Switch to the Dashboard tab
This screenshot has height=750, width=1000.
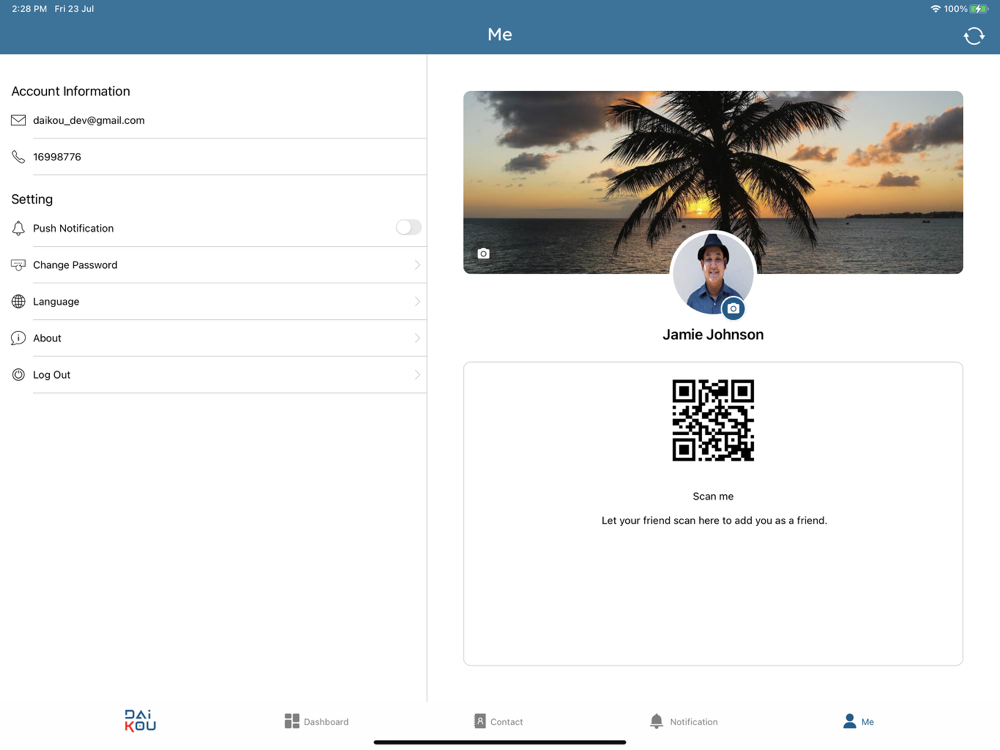coord(317,721)
